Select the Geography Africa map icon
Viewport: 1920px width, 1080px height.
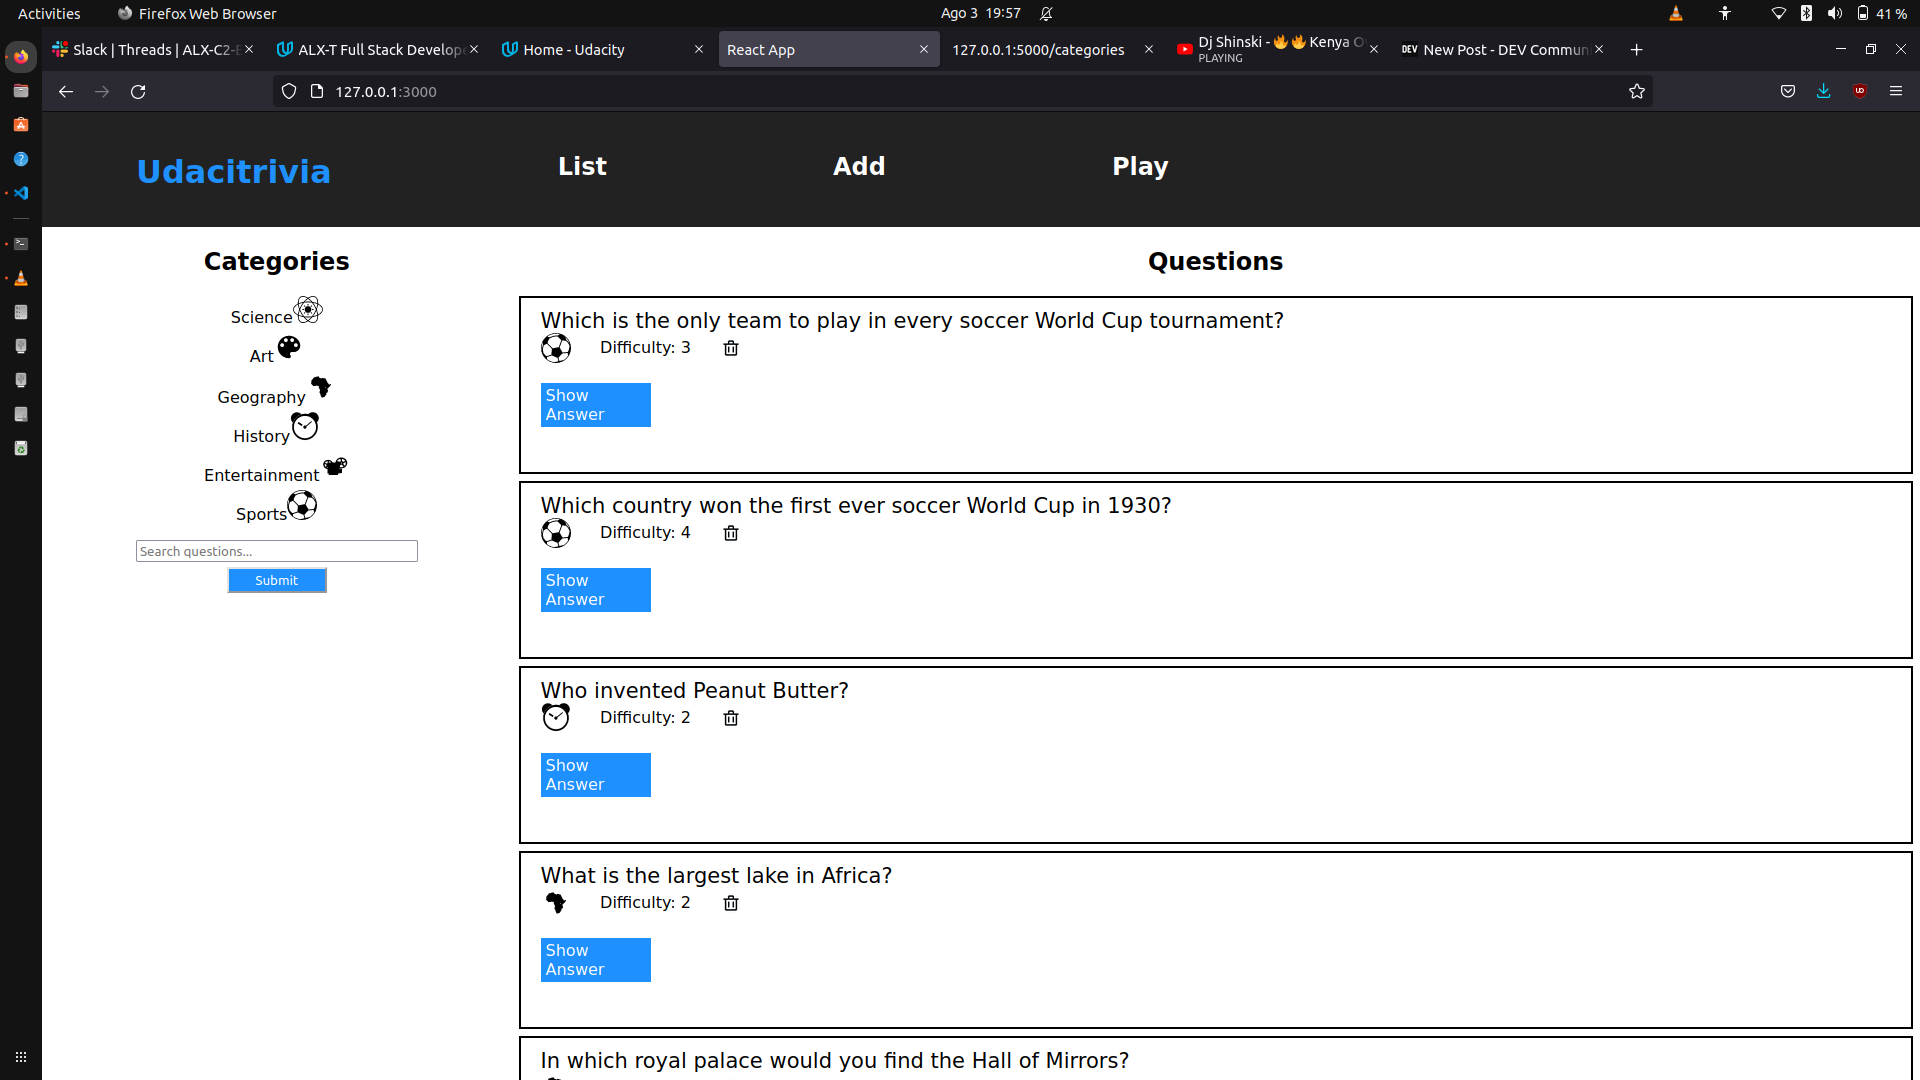point(321,387)
